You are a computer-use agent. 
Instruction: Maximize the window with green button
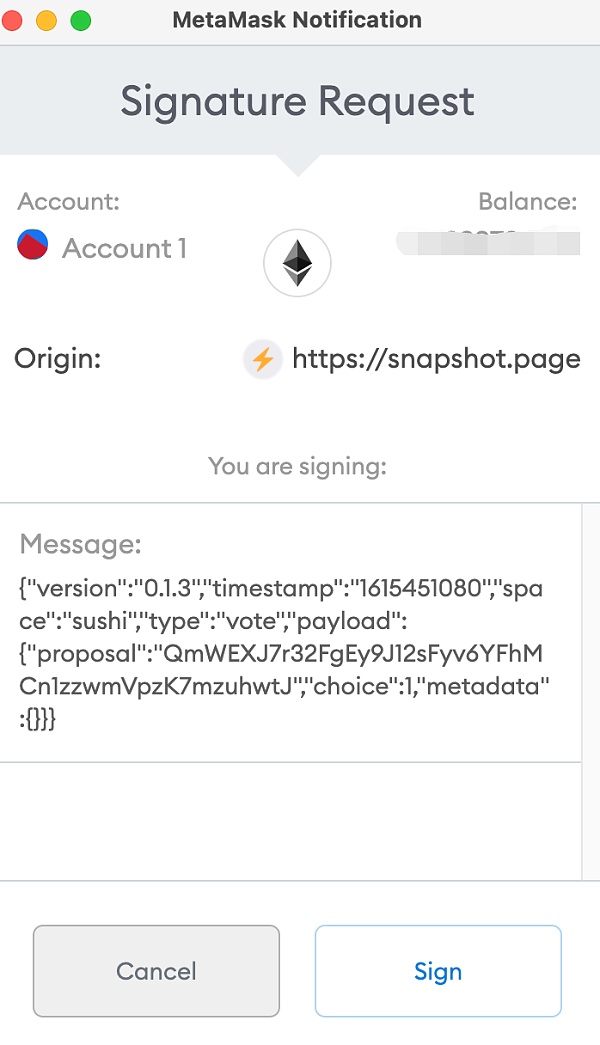80,20
